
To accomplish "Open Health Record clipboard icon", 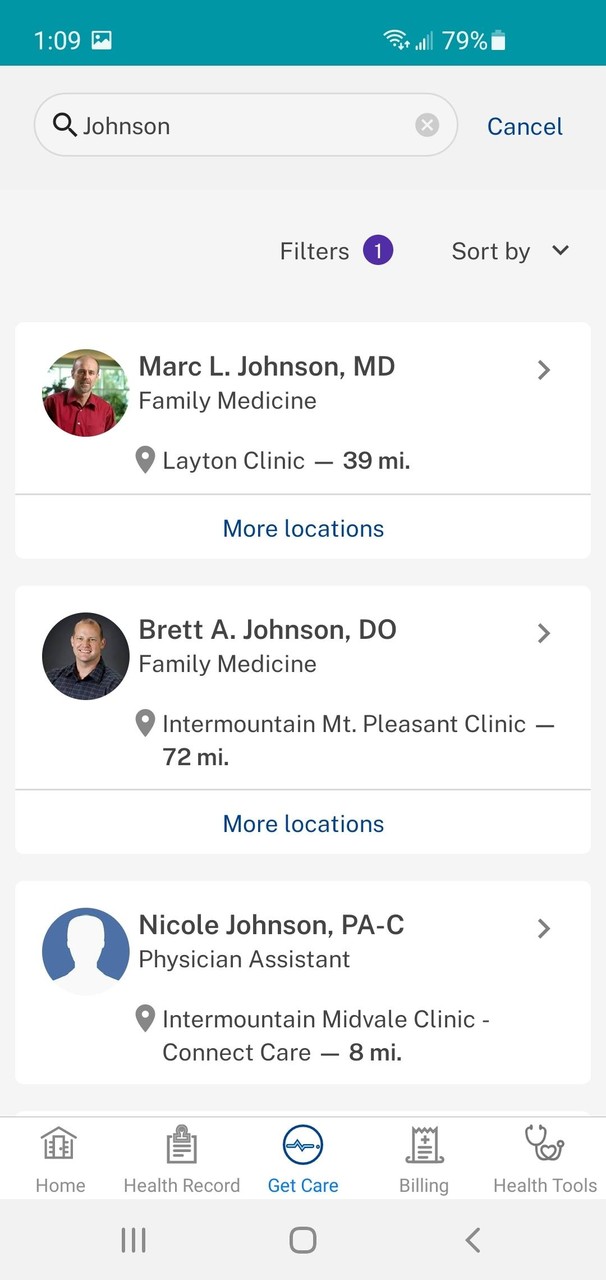I will point(181,1146).
